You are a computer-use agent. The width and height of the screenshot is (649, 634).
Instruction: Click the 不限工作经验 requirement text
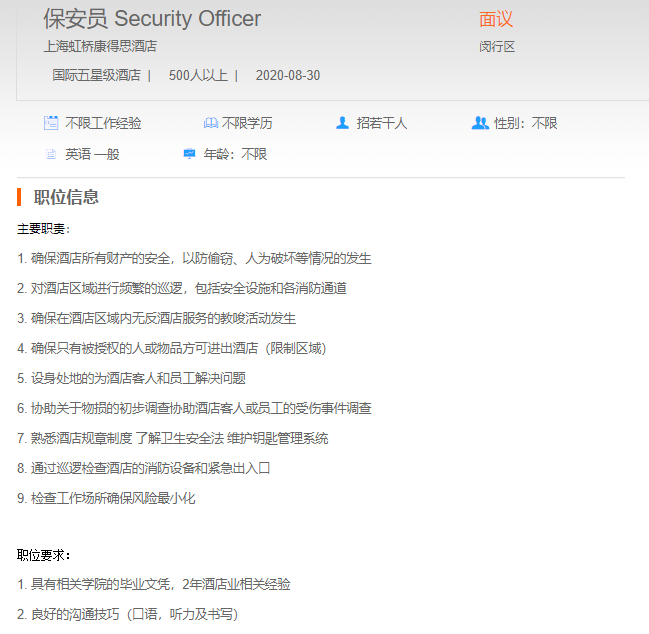point(103,123)
